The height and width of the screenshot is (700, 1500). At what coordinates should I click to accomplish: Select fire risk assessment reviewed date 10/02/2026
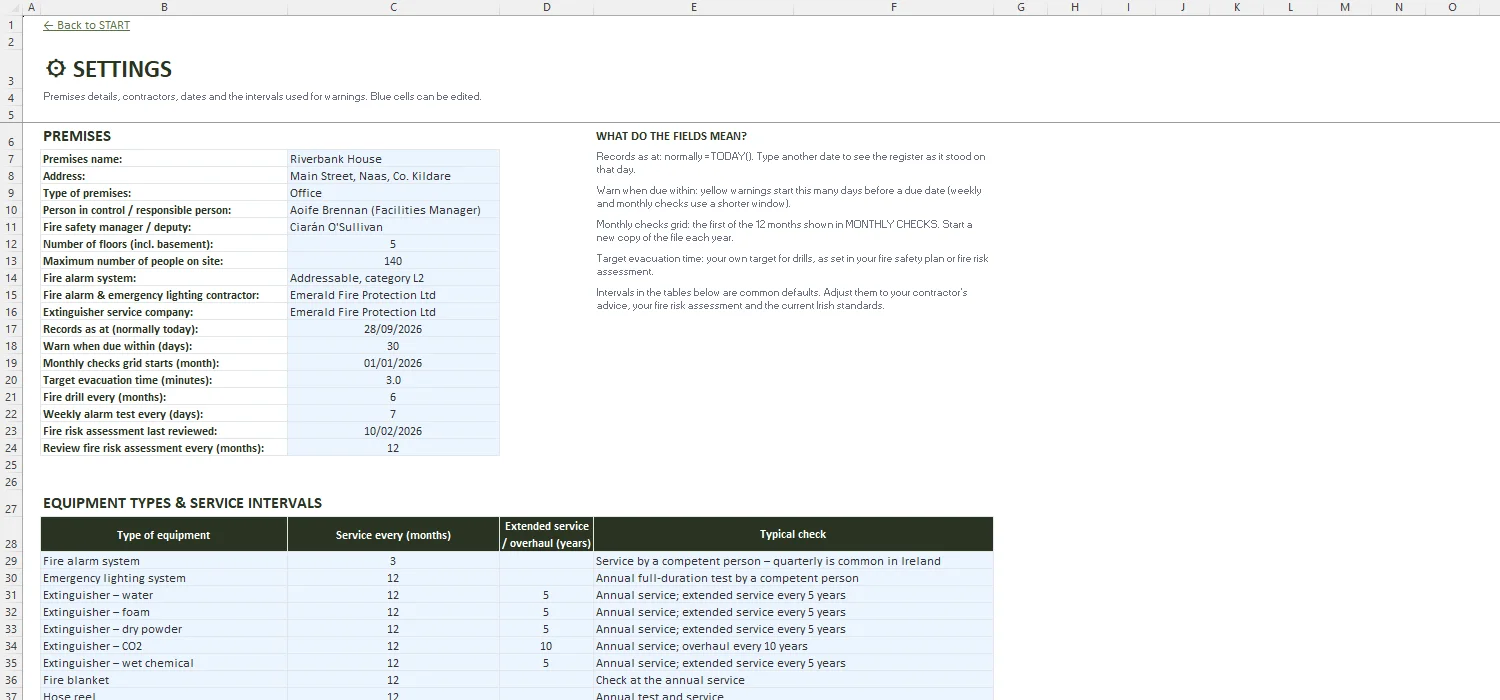pos(393,431)
